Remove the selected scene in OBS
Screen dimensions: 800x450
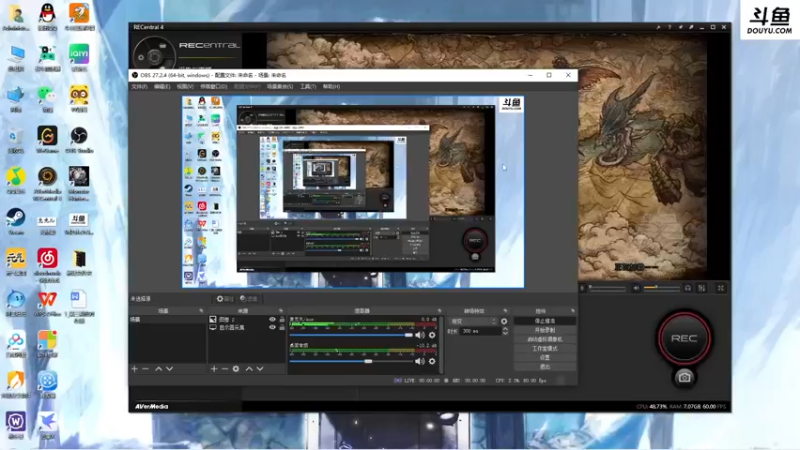(x=146, y=368)
